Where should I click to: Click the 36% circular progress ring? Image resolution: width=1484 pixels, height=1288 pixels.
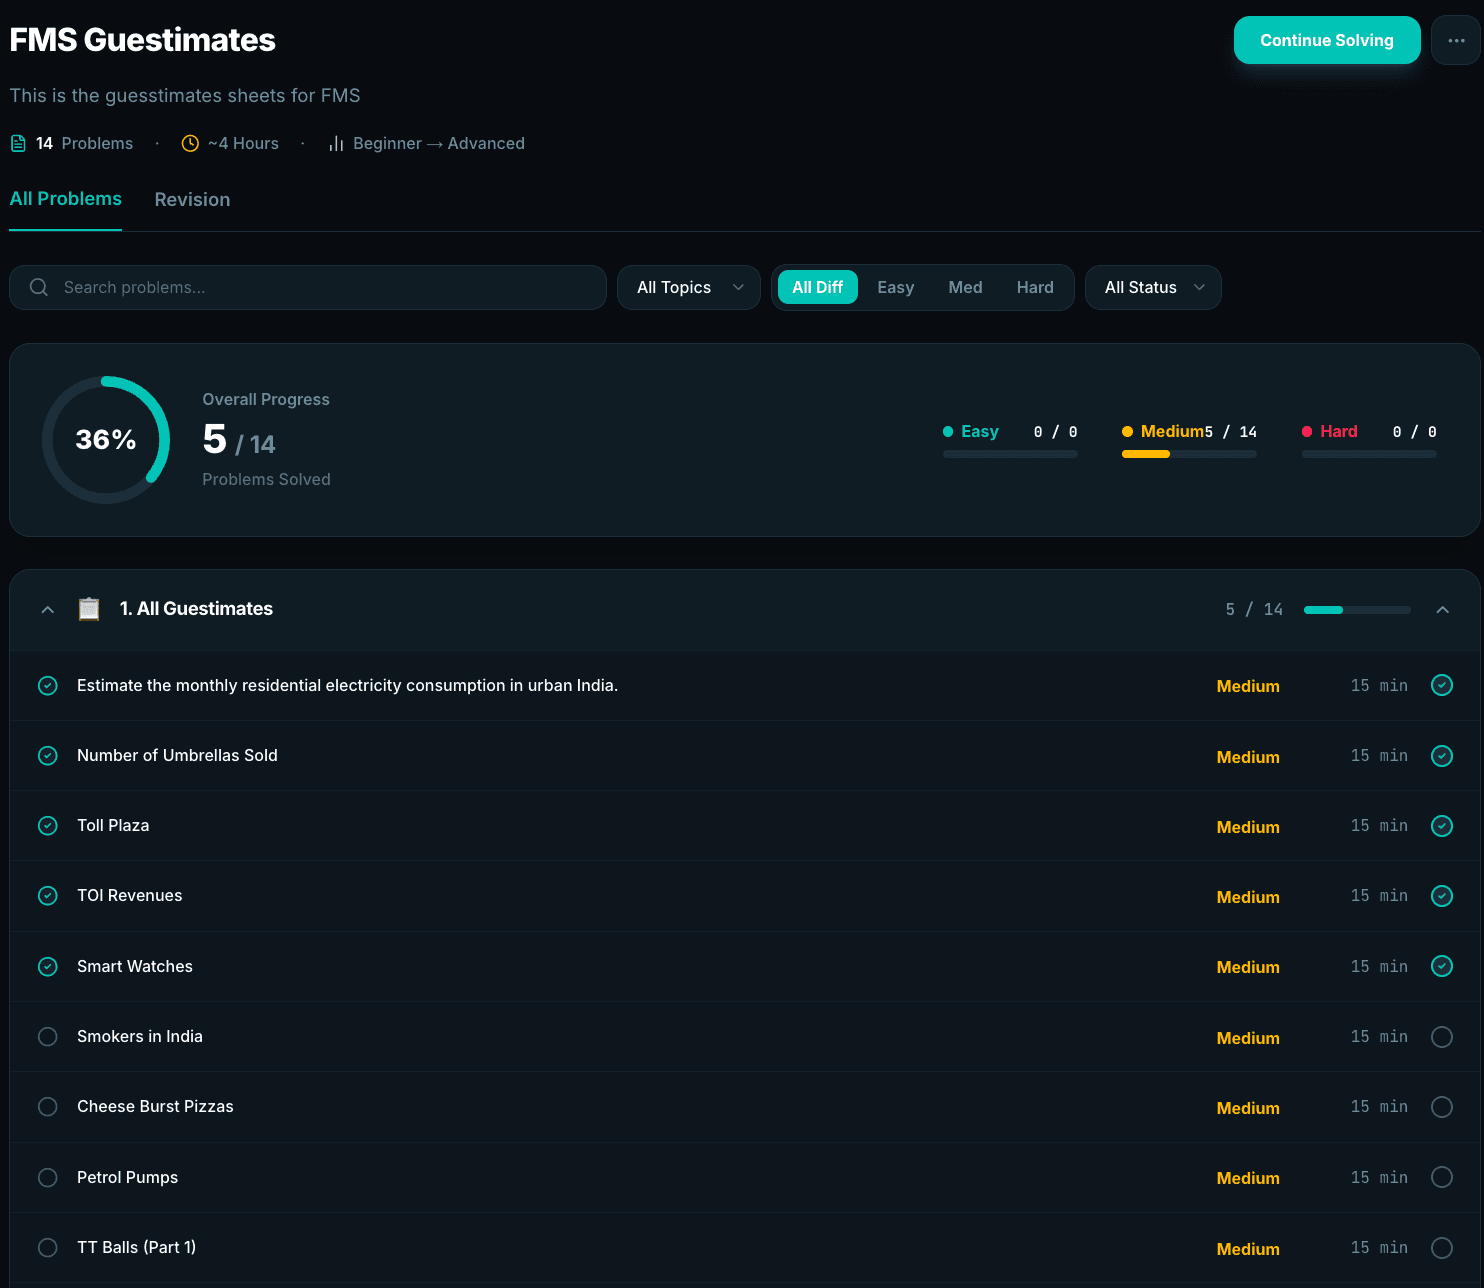click(106, 440)
